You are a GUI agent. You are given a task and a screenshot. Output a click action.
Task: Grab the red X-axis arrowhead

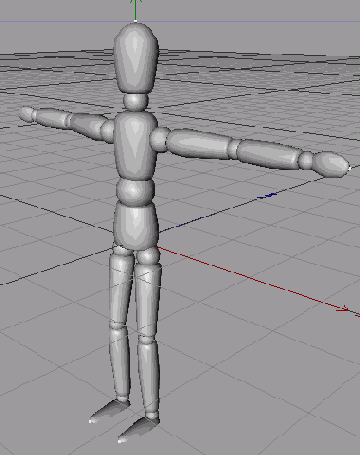tap(343, 309)
